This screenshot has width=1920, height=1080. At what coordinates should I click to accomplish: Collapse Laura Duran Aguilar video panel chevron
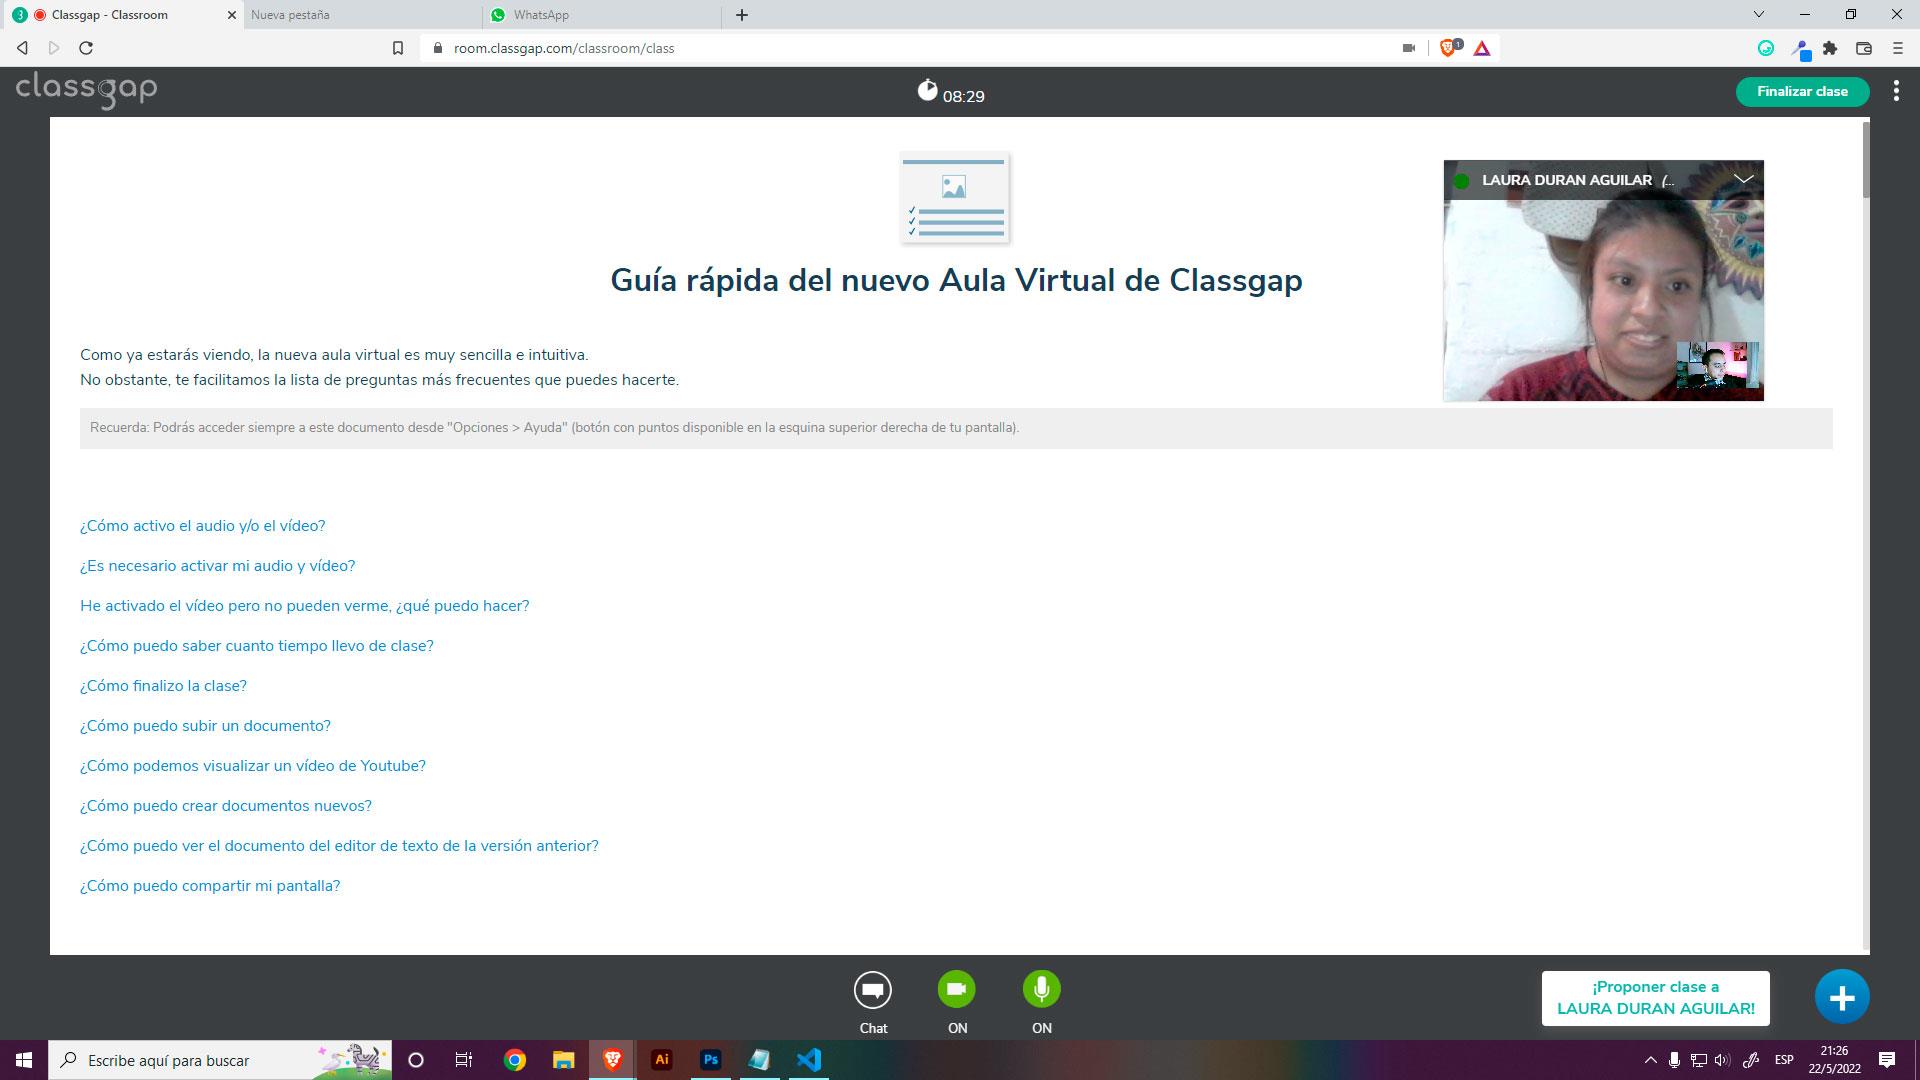click(x=1743, y=180)
